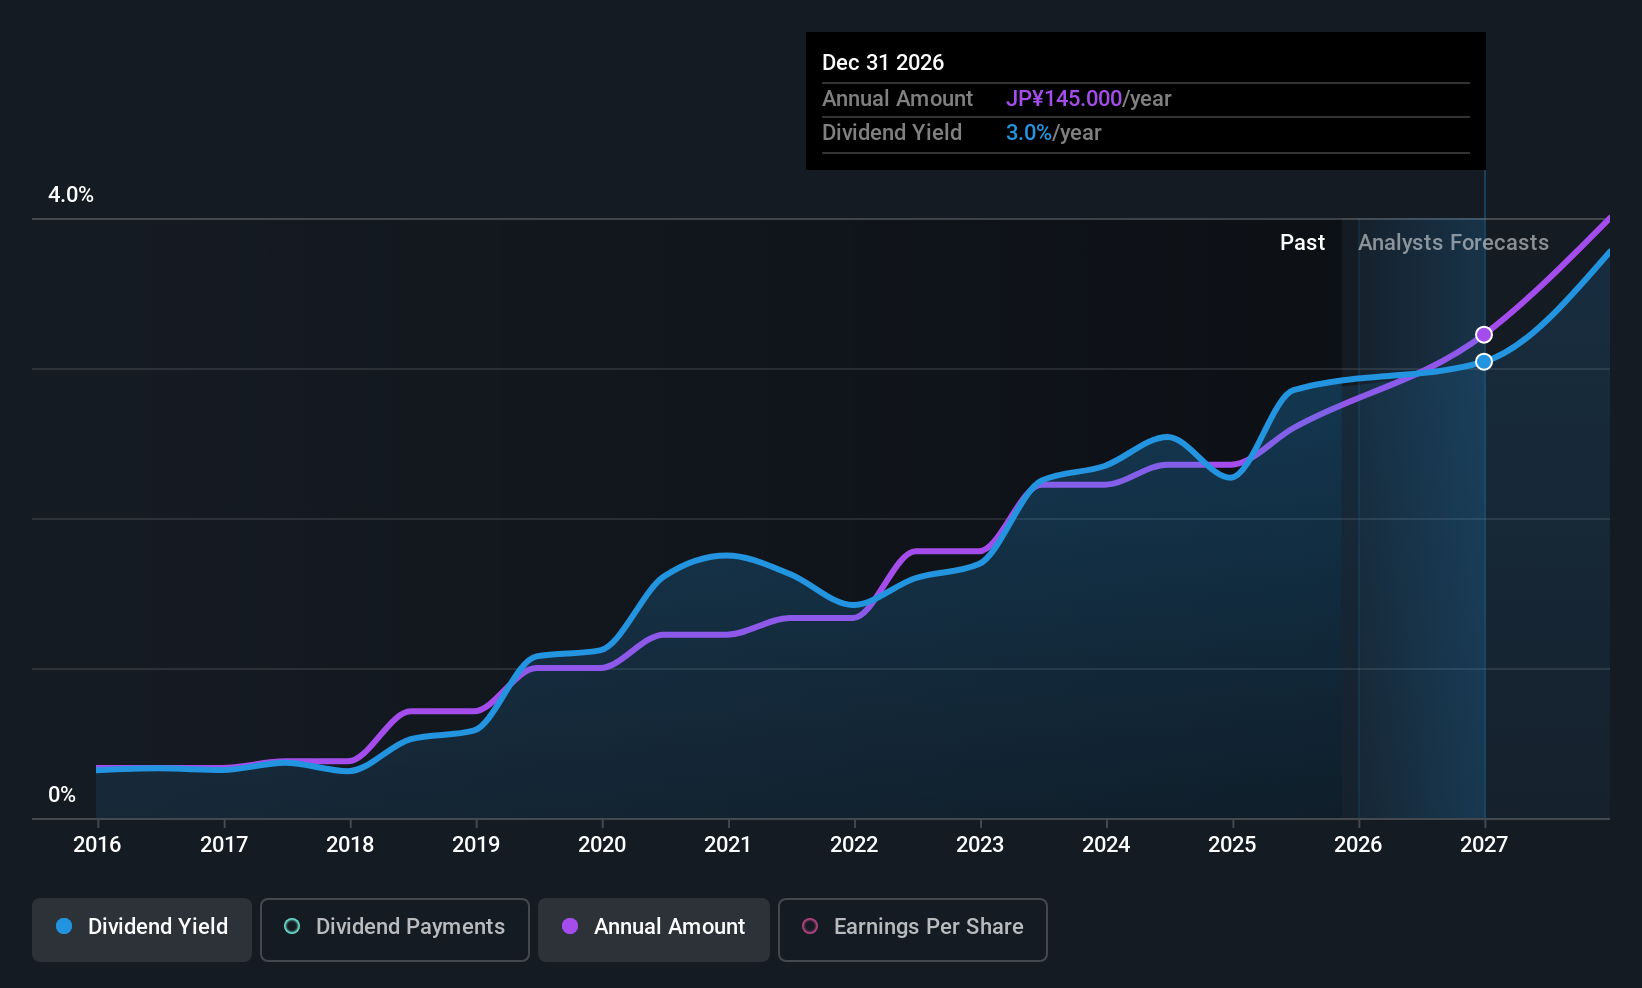Click the 4.0% y-axis label
The width and height of the screenshot is (1642, 988).
71,195
